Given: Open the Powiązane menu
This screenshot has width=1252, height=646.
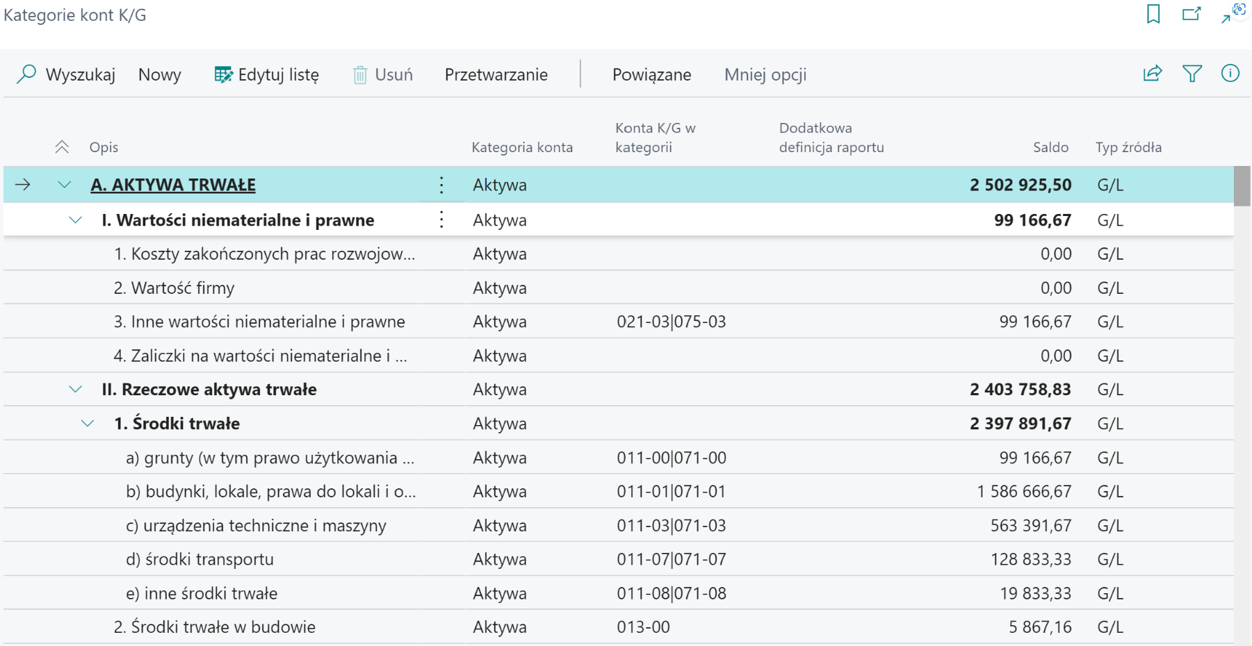Looking at the screenshot, I should (x=651, y=75).
